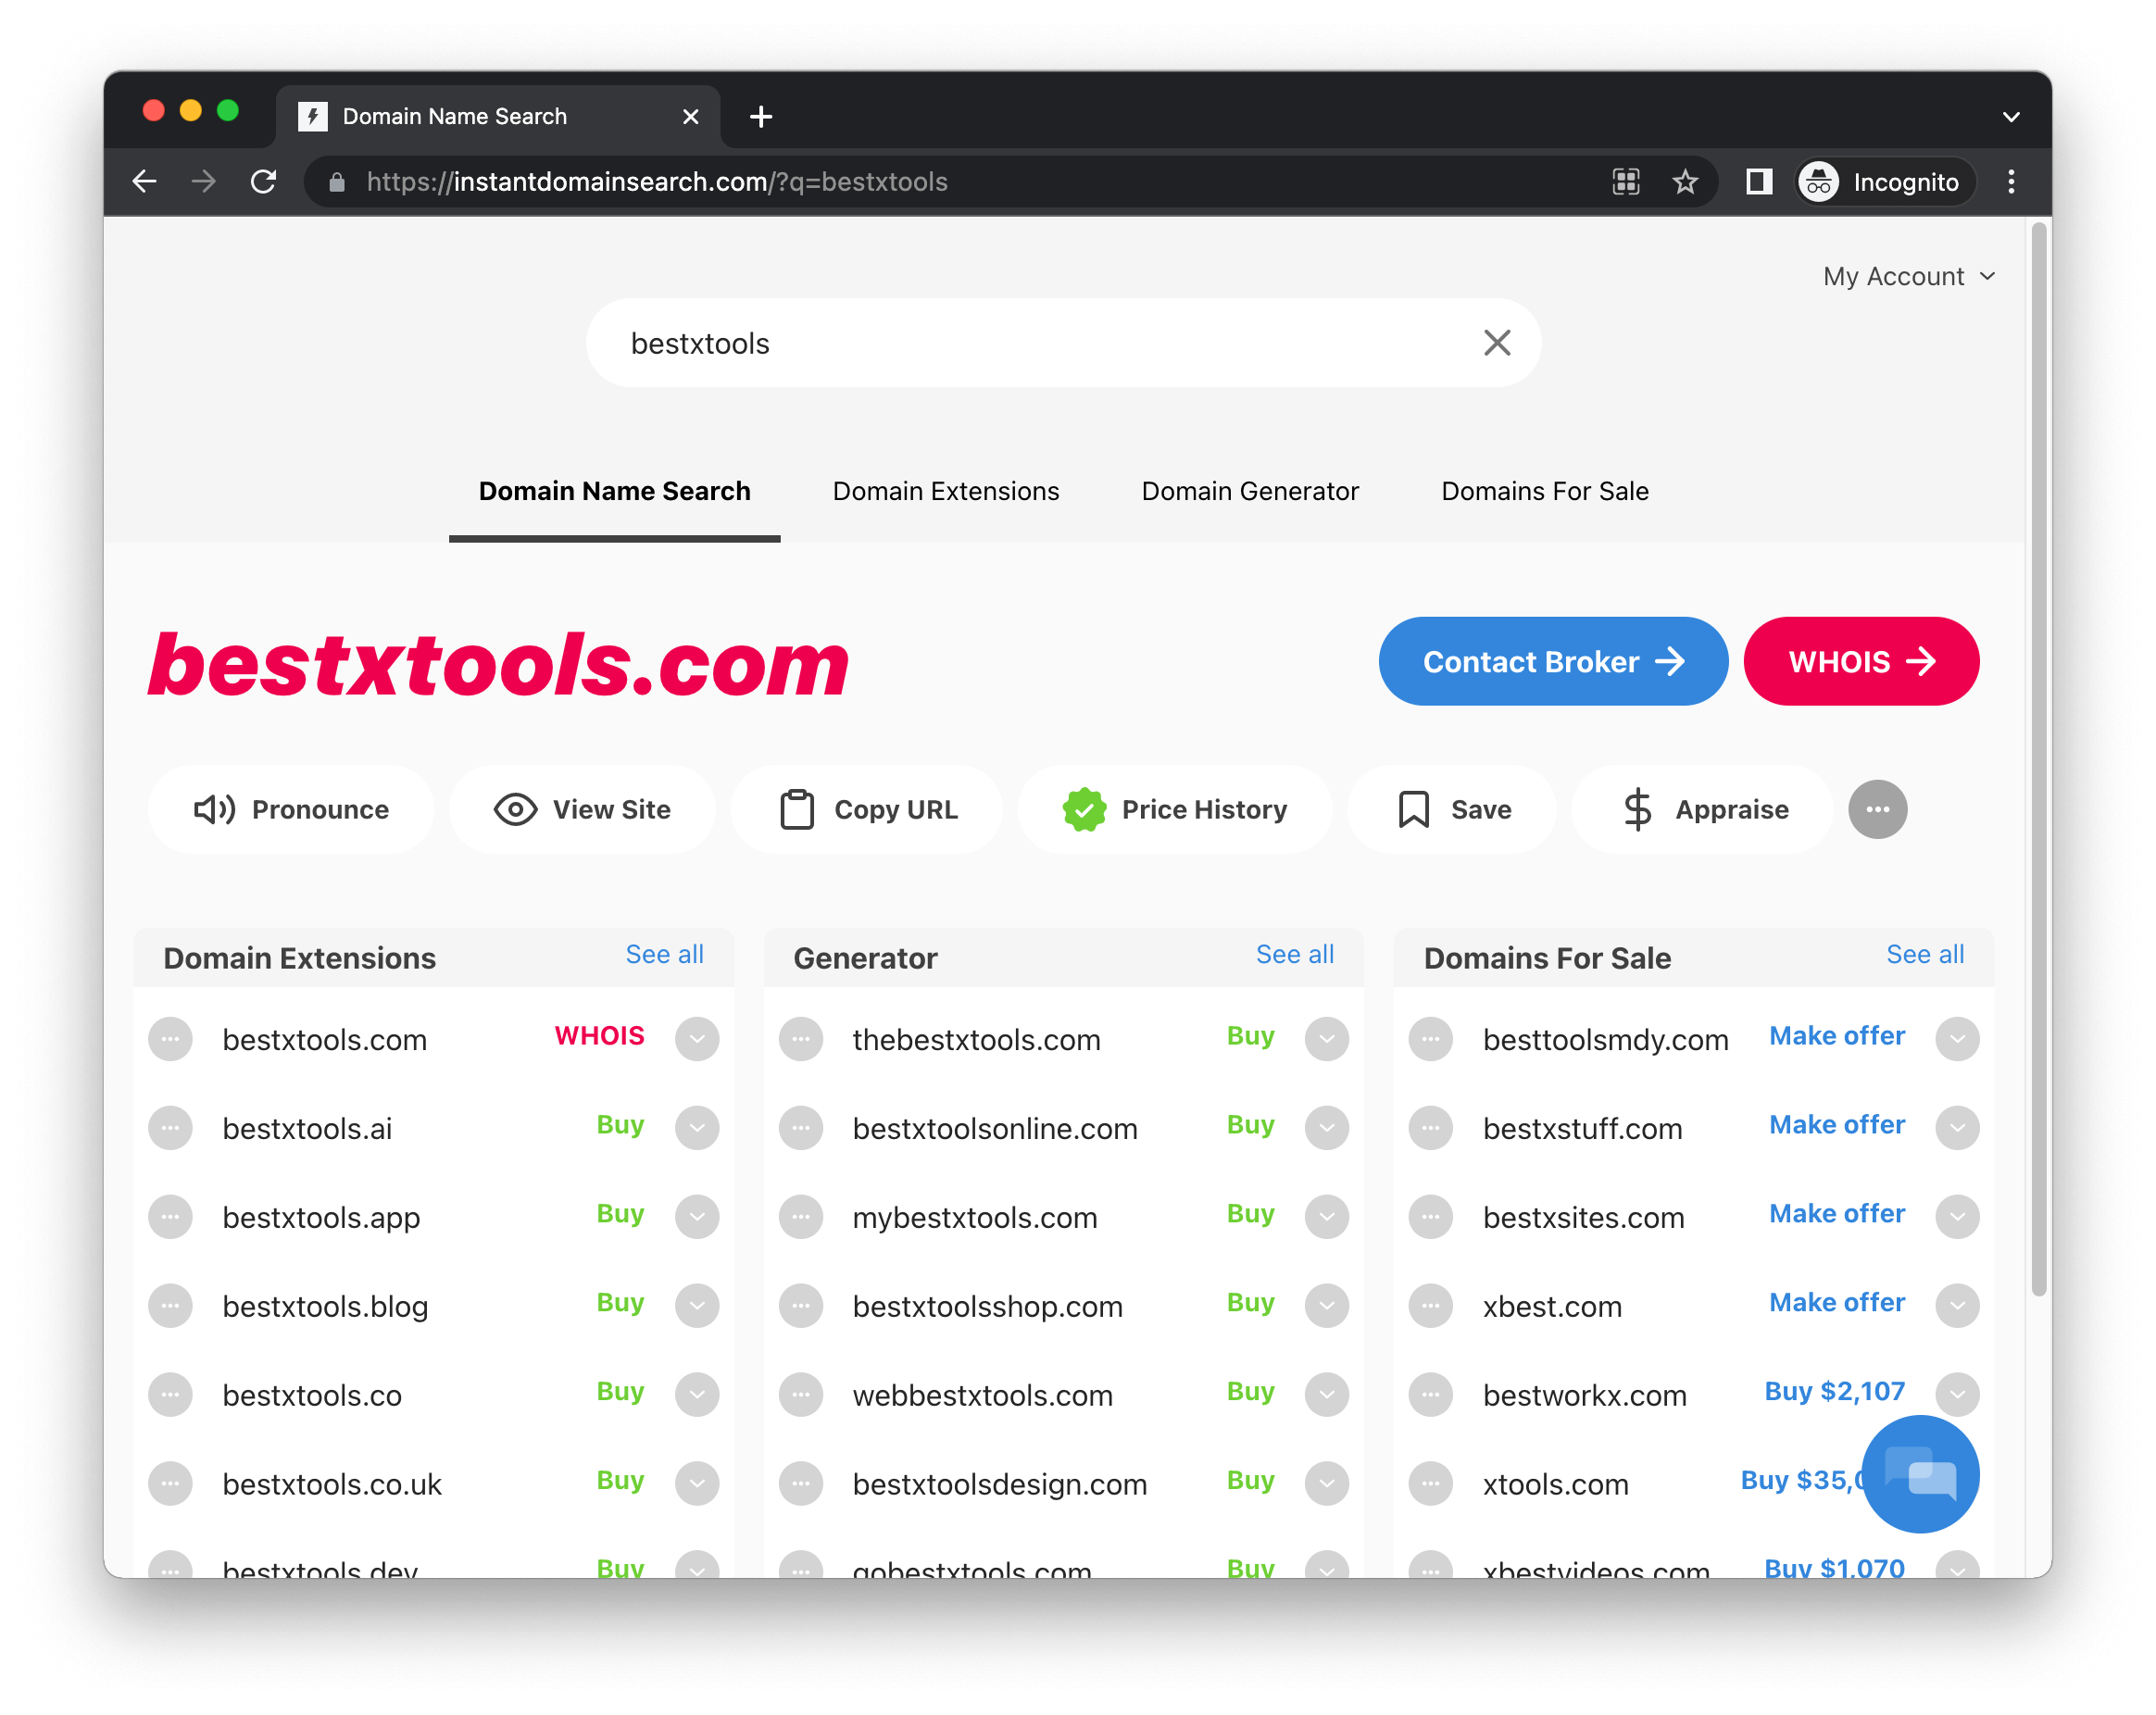Image resolution: width=2156 pixels, height=1715 pixels.
Task: Expand details for bestxsites.com
Action: click(1957, 1217)
